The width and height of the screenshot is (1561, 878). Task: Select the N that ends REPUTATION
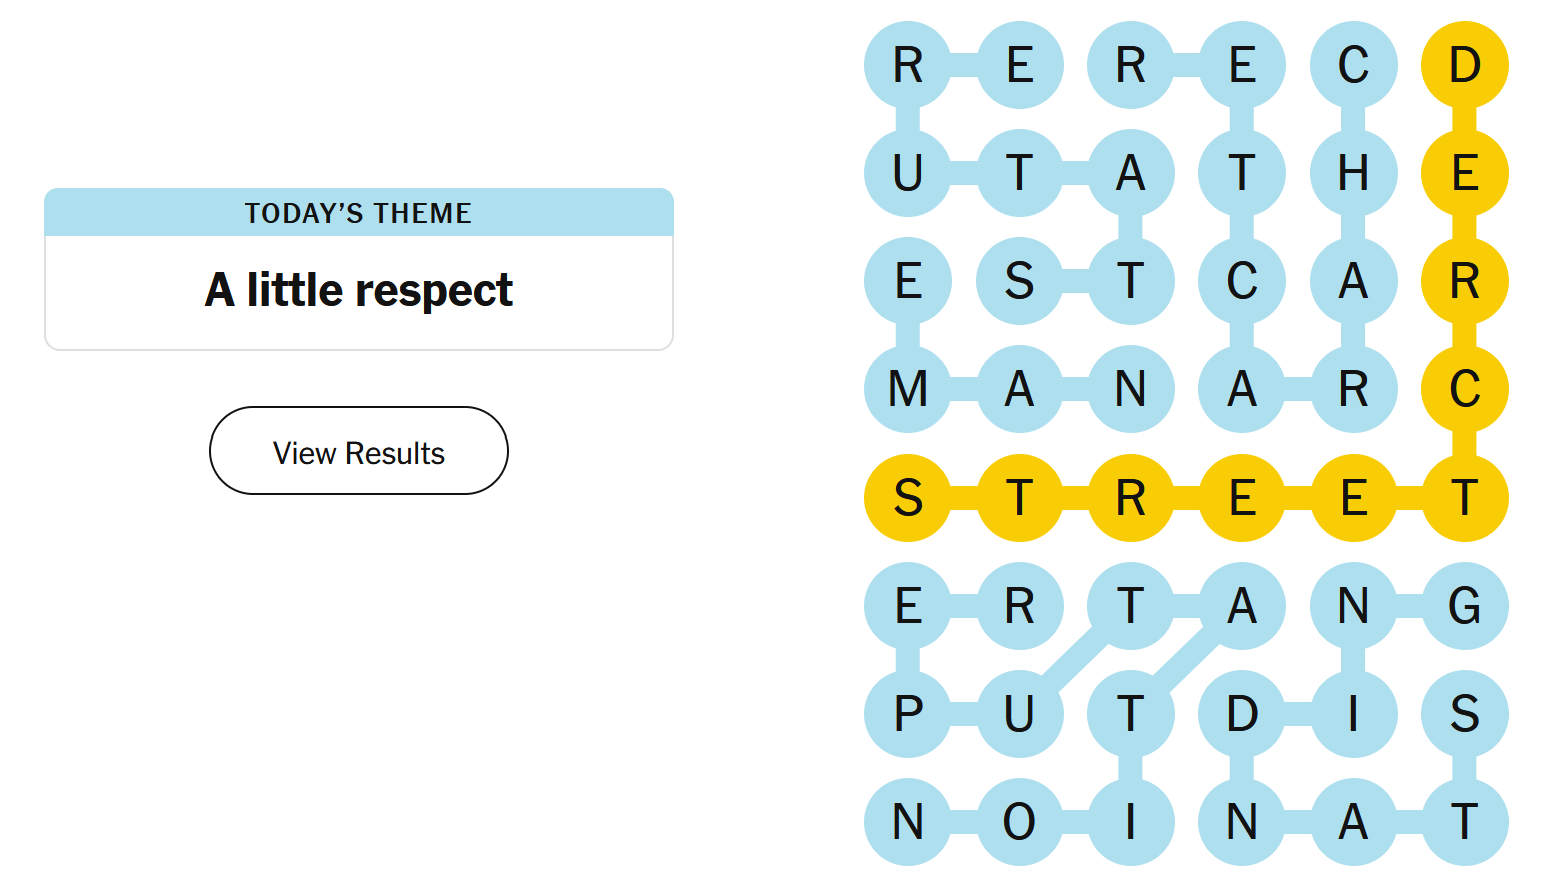(908, 822)
